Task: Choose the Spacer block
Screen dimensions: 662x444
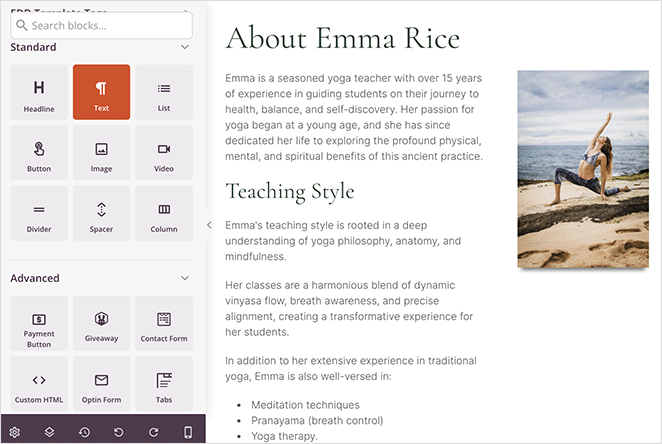Action: (x=101, y=214)
